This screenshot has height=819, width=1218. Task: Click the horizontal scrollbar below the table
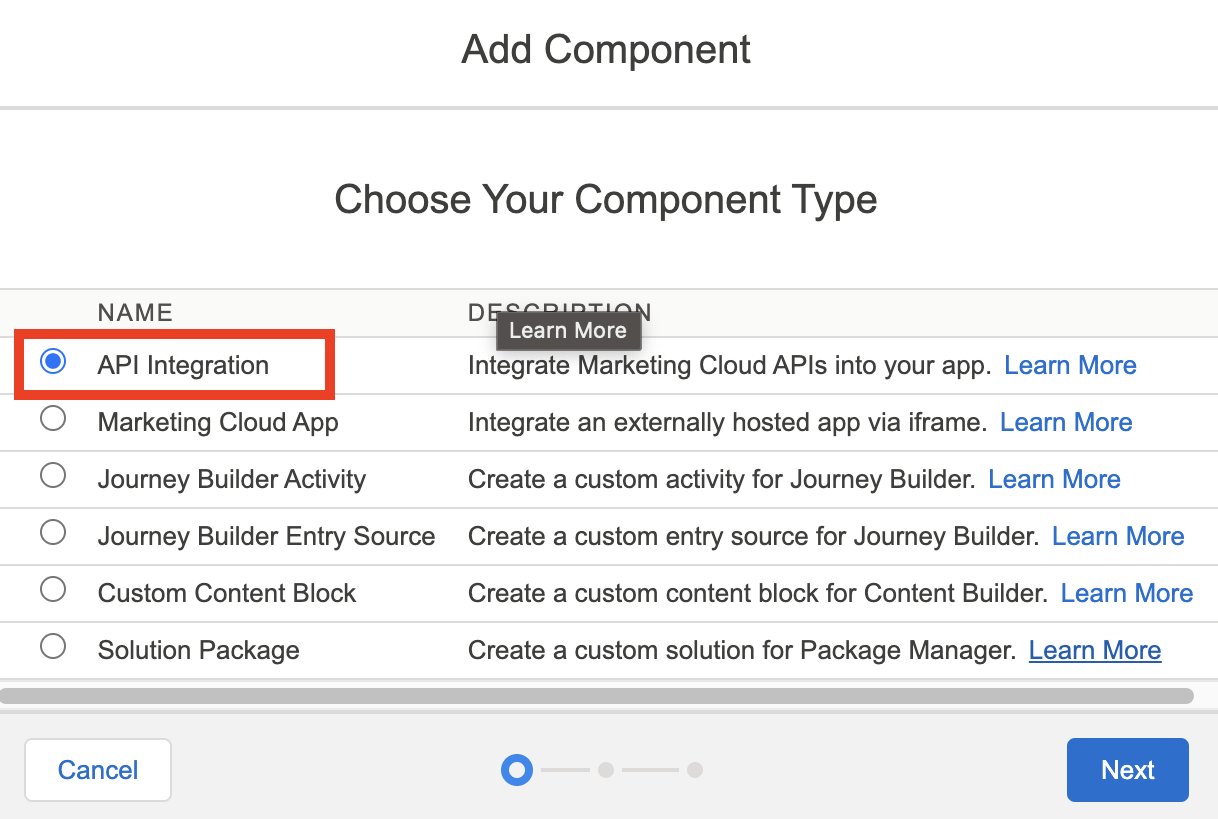597,695
